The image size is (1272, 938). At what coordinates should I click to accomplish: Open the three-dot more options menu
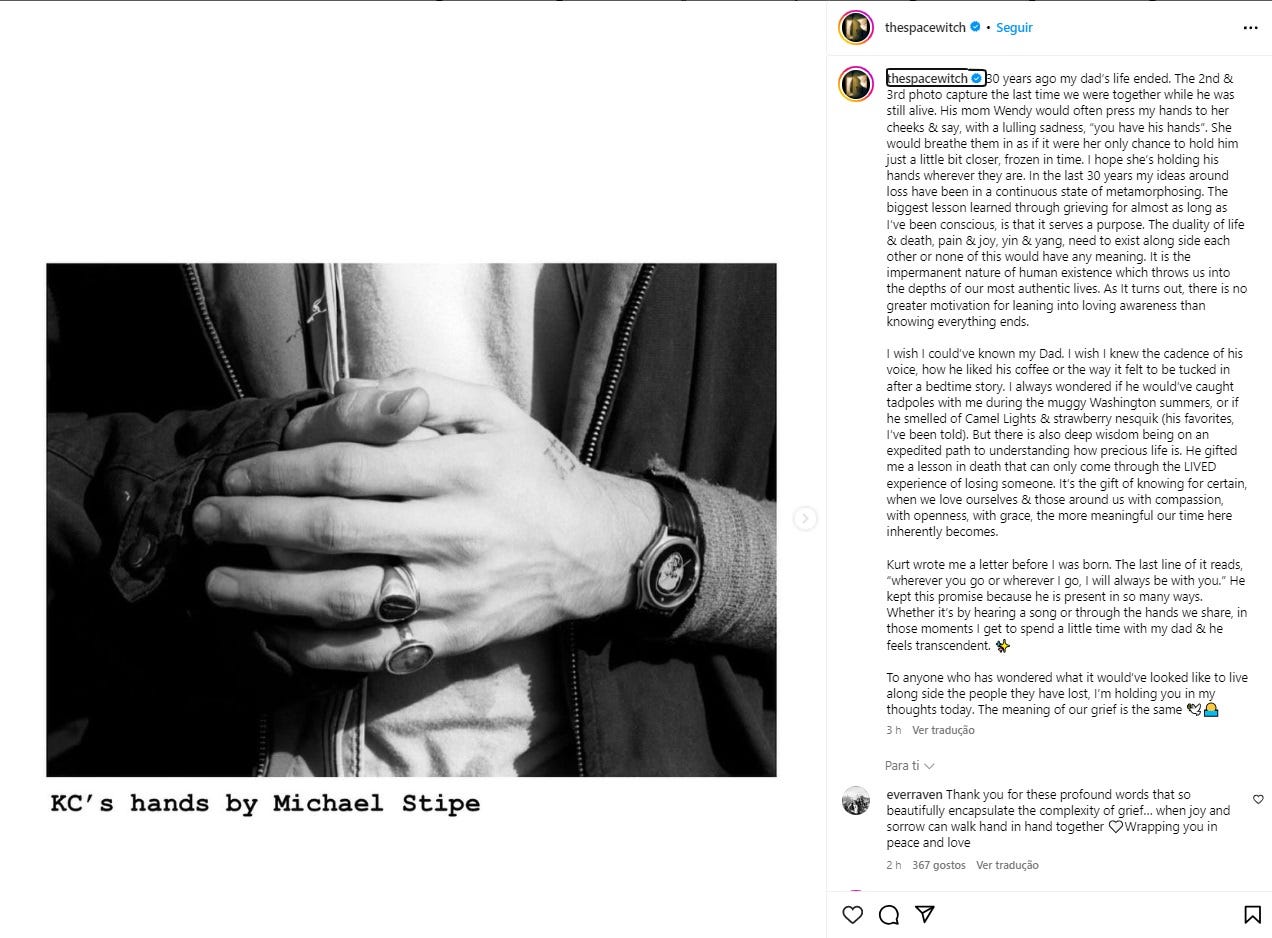tap(1250, 28)
